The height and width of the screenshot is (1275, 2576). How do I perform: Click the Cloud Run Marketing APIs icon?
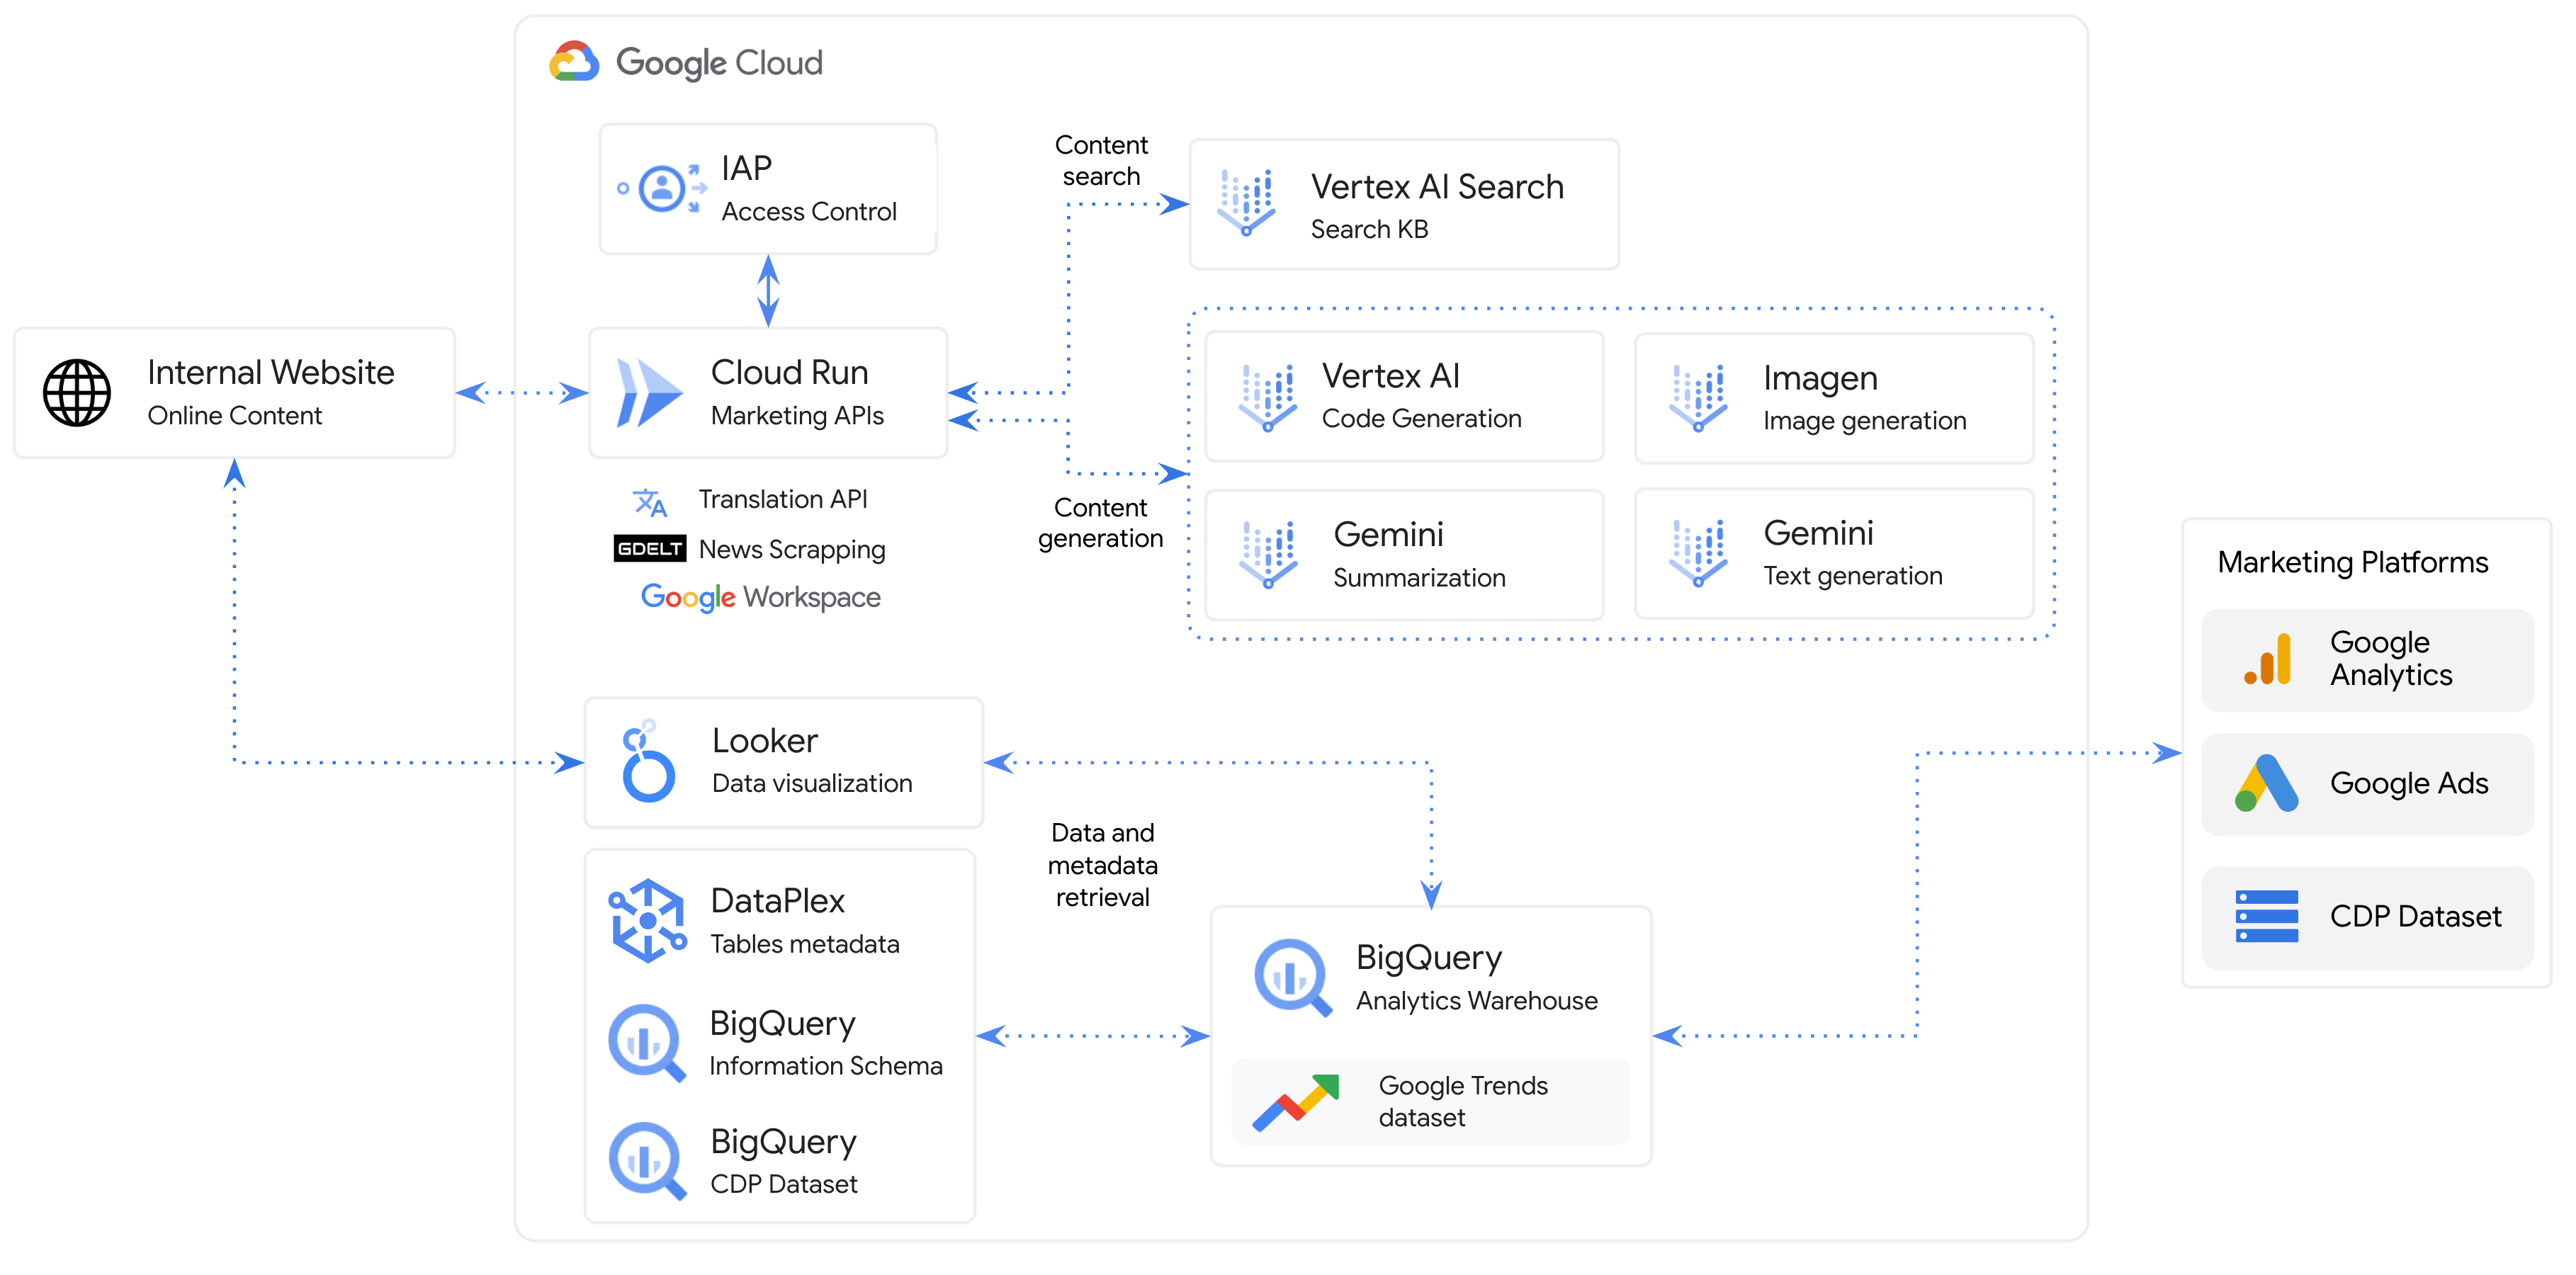[648, 393]
